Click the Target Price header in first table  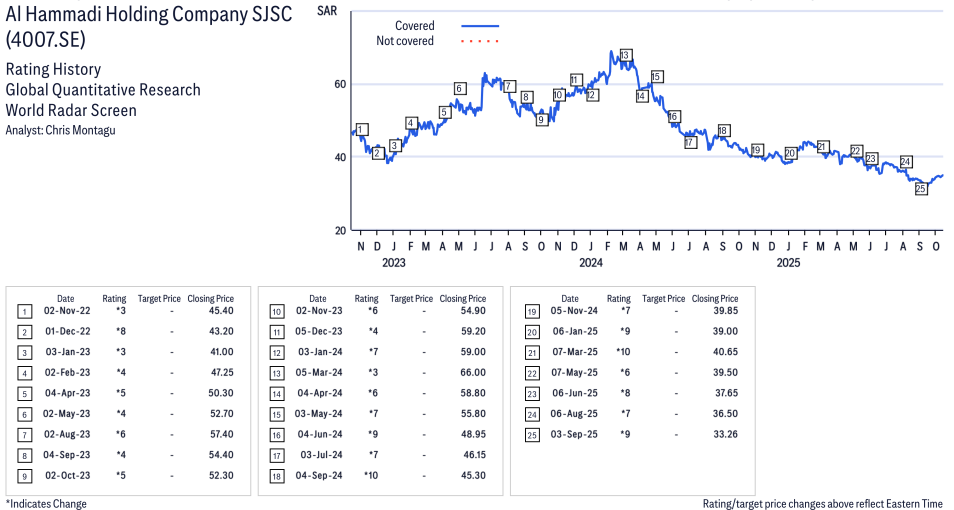(x=159, y=298)
